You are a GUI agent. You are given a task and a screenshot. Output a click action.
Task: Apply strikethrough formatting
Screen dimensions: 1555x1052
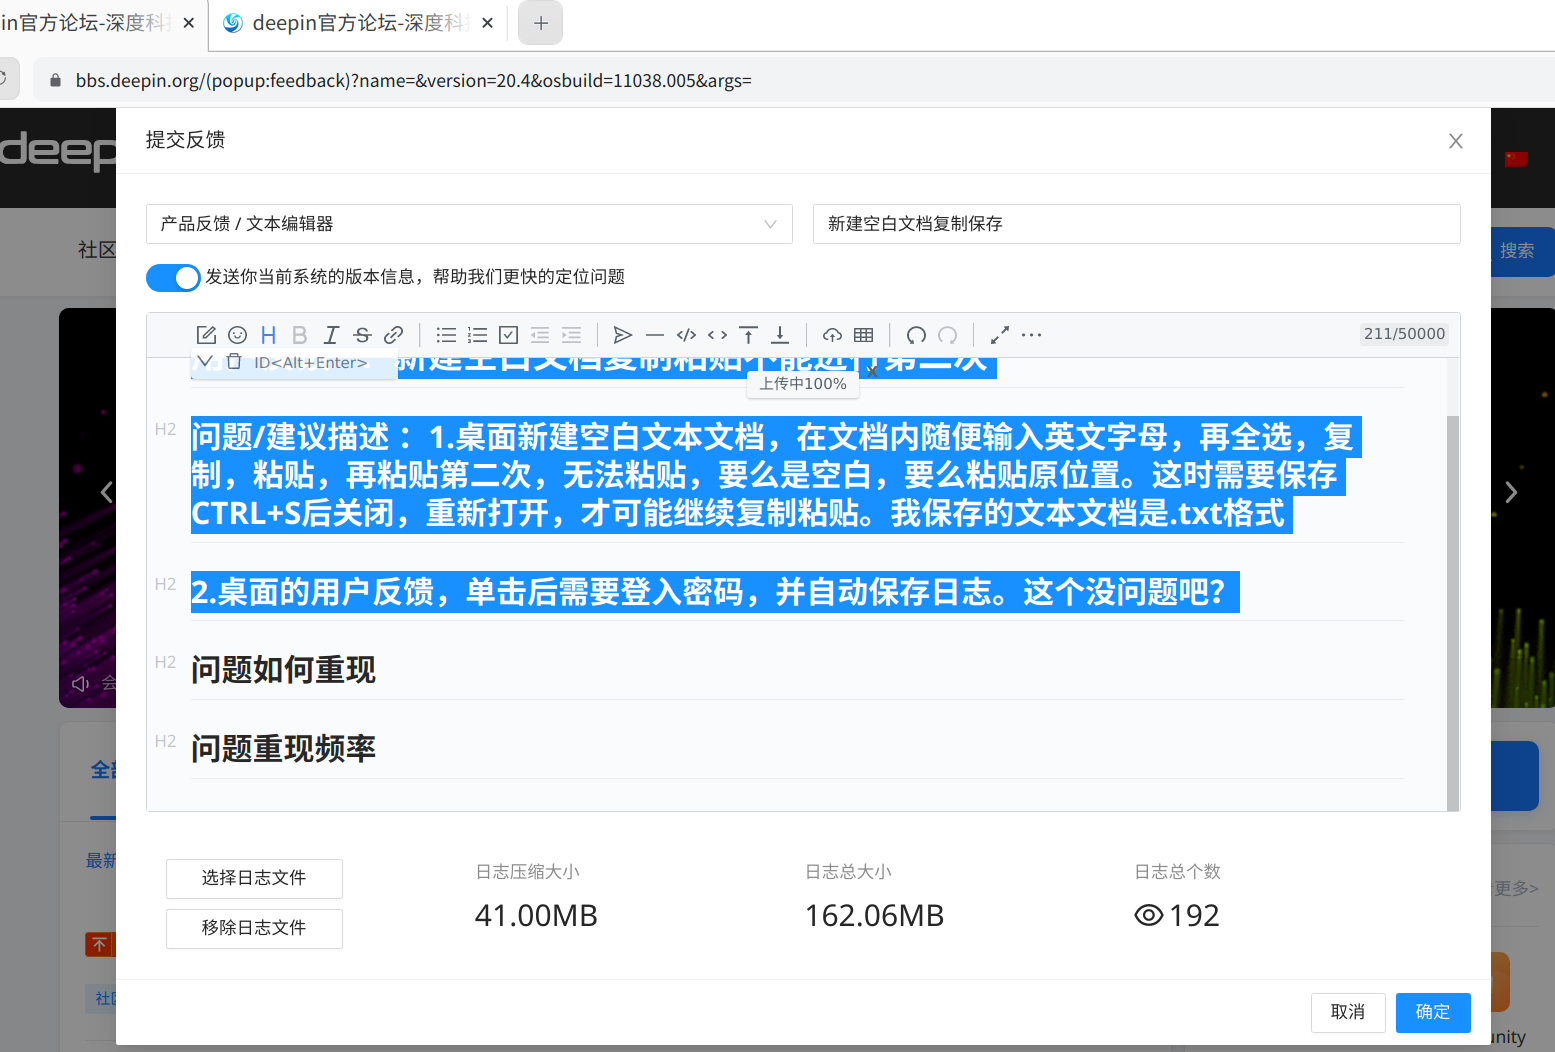pos(362,335)
